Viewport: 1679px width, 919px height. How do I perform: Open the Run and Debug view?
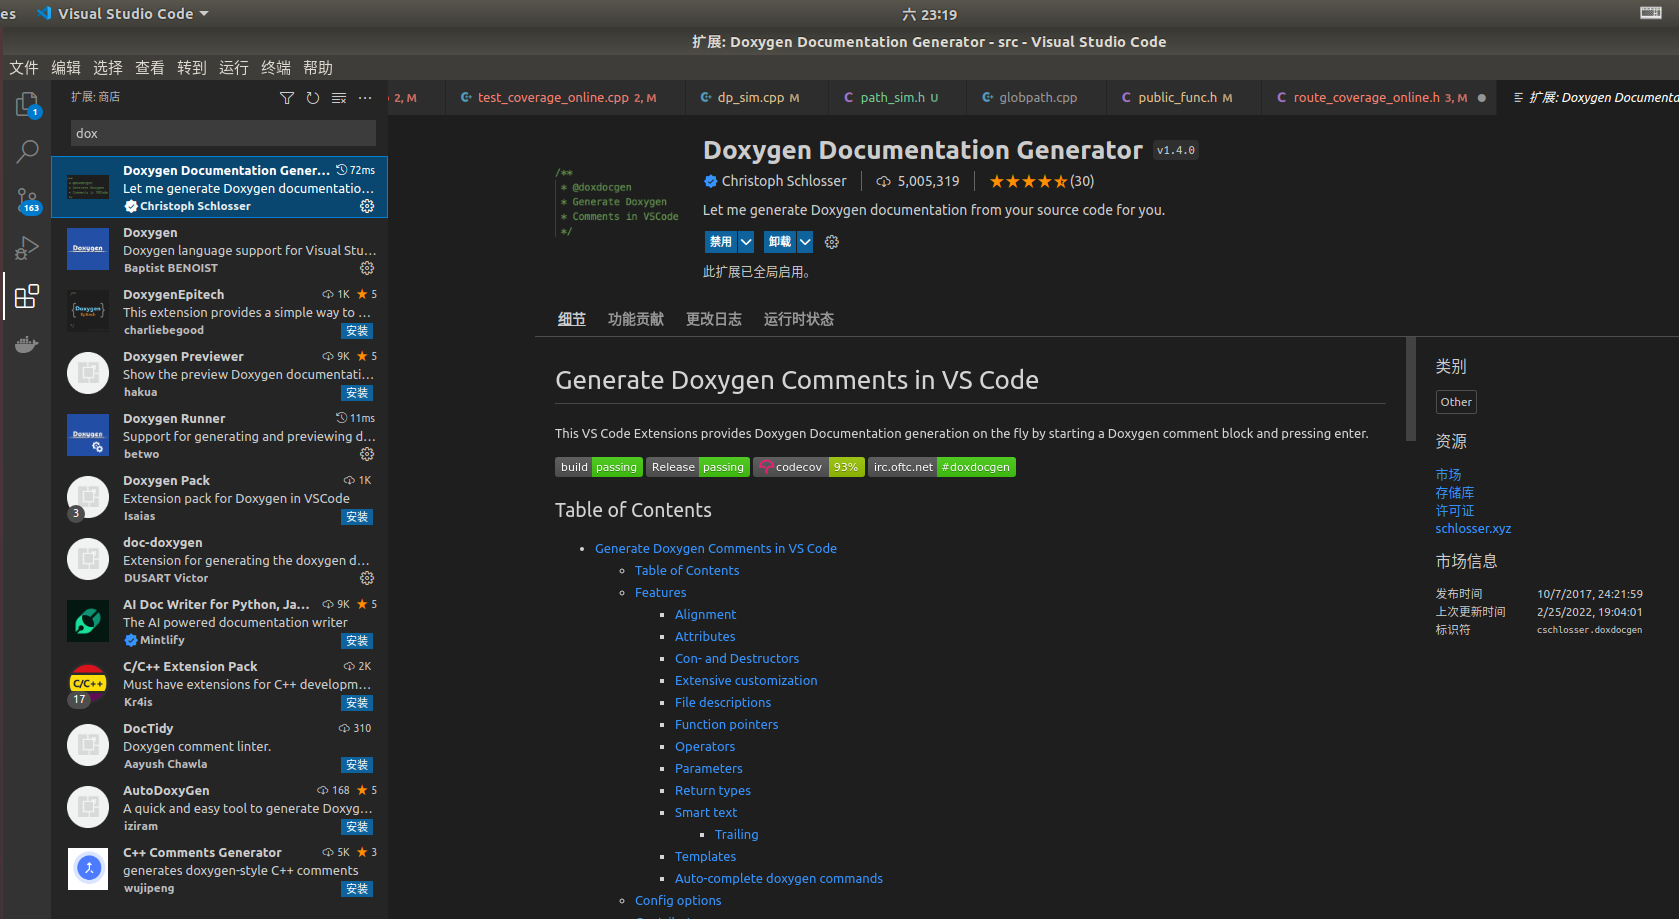point(27,248)
